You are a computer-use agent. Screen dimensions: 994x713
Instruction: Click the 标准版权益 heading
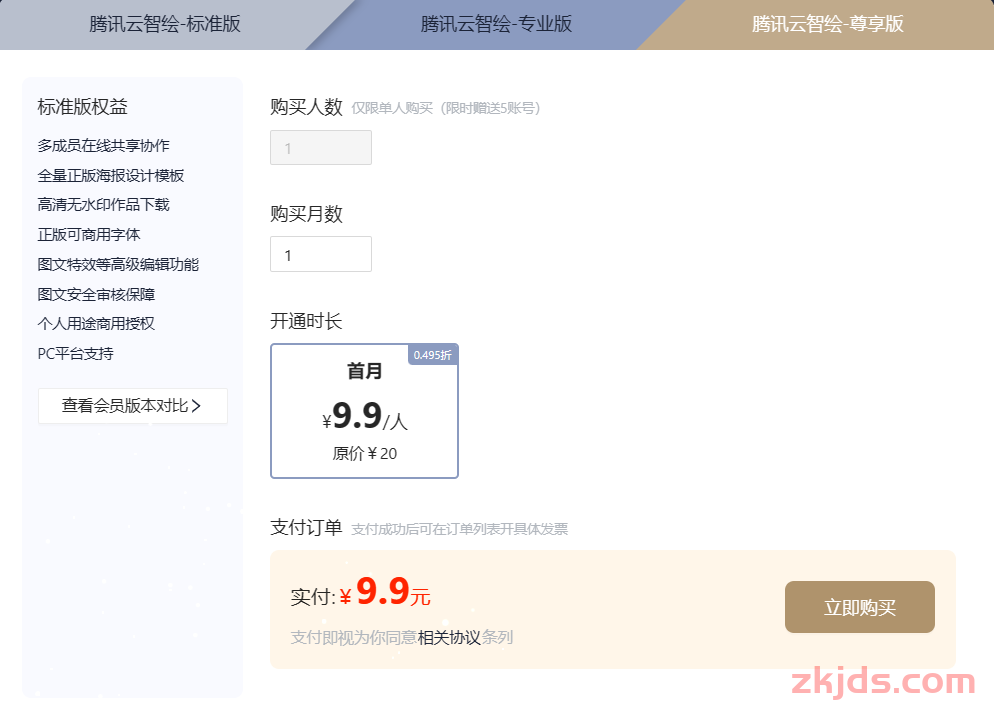(x=82, y=106)
